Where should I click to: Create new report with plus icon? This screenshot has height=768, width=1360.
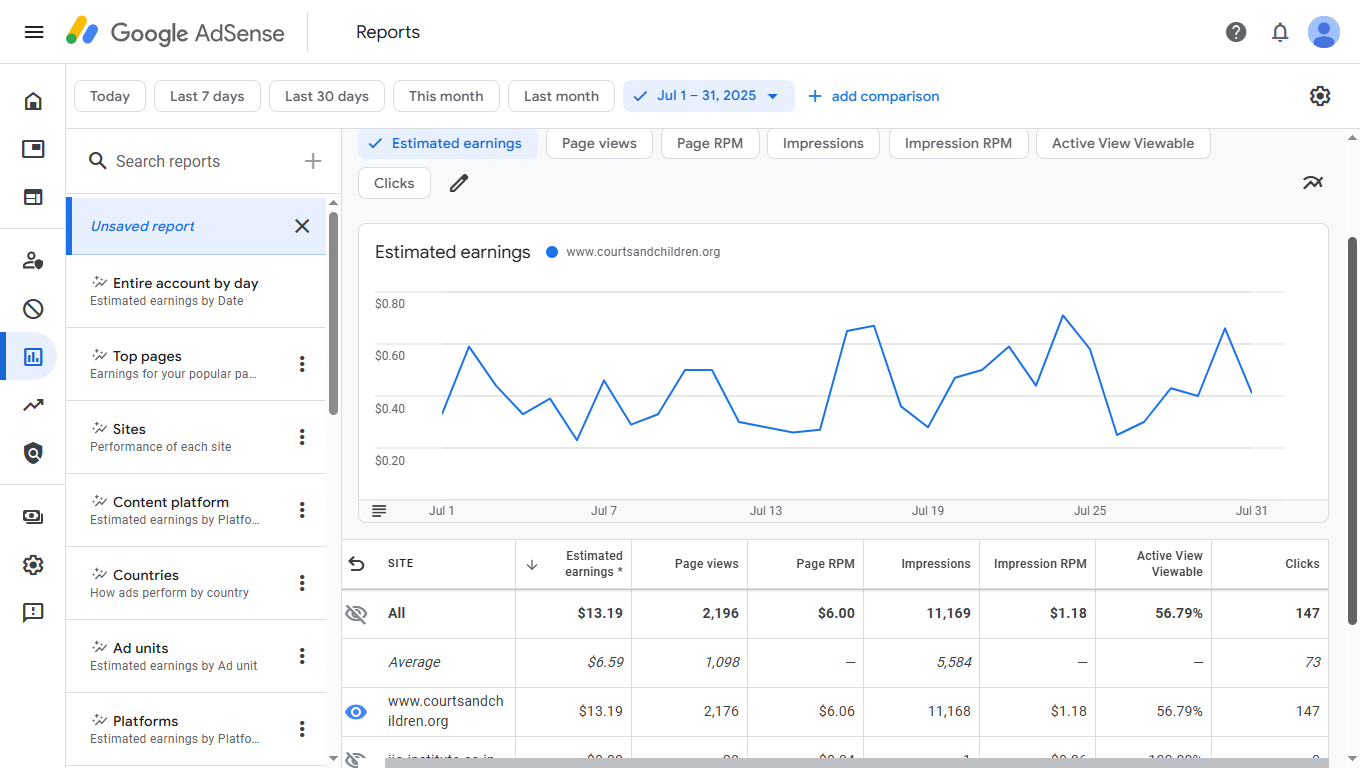[313, 161]
